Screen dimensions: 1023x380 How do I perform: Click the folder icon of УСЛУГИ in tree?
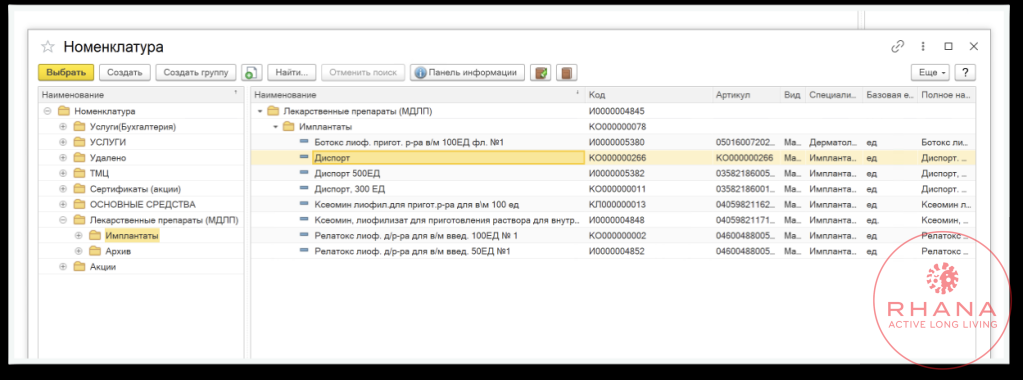coord(80,142)
